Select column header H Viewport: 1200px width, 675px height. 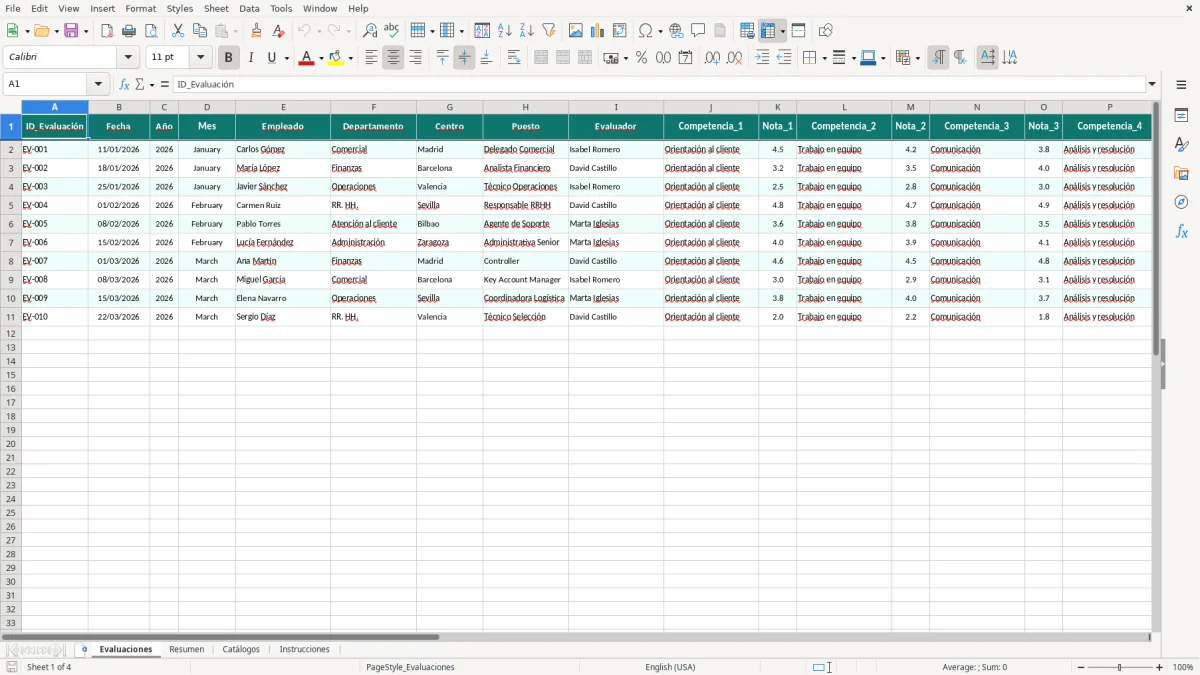pos(525,107)
